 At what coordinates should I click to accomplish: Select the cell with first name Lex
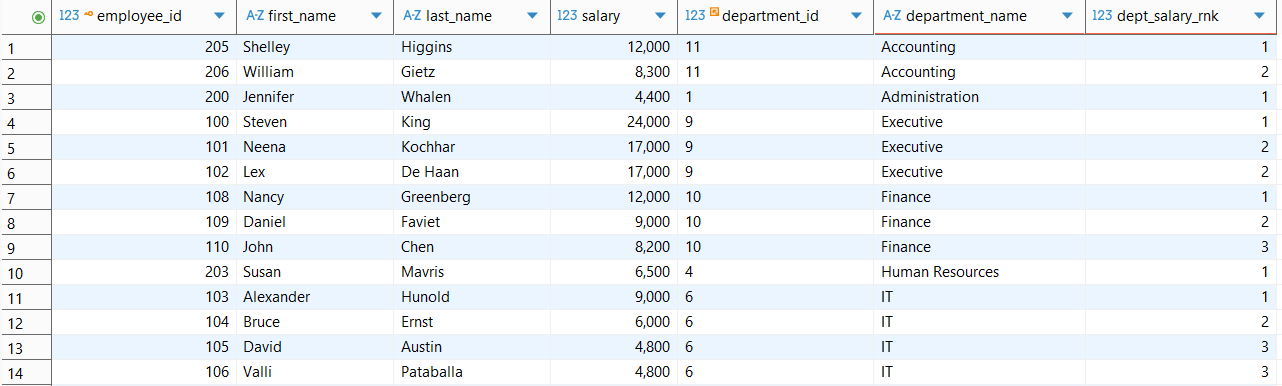[314, 172]
